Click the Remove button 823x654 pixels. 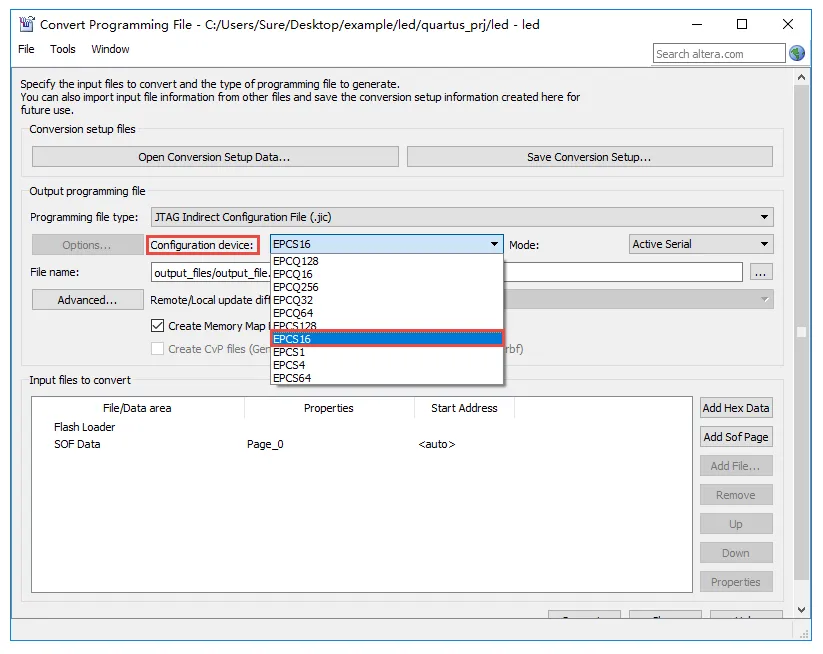click(x=736, y=495)
